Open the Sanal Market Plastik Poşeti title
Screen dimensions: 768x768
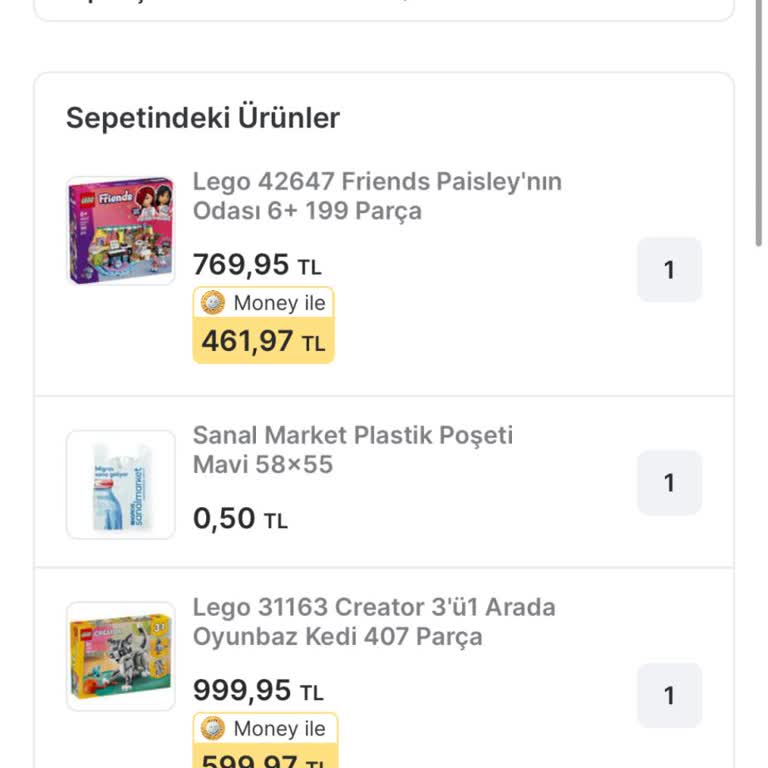[352, 450]
